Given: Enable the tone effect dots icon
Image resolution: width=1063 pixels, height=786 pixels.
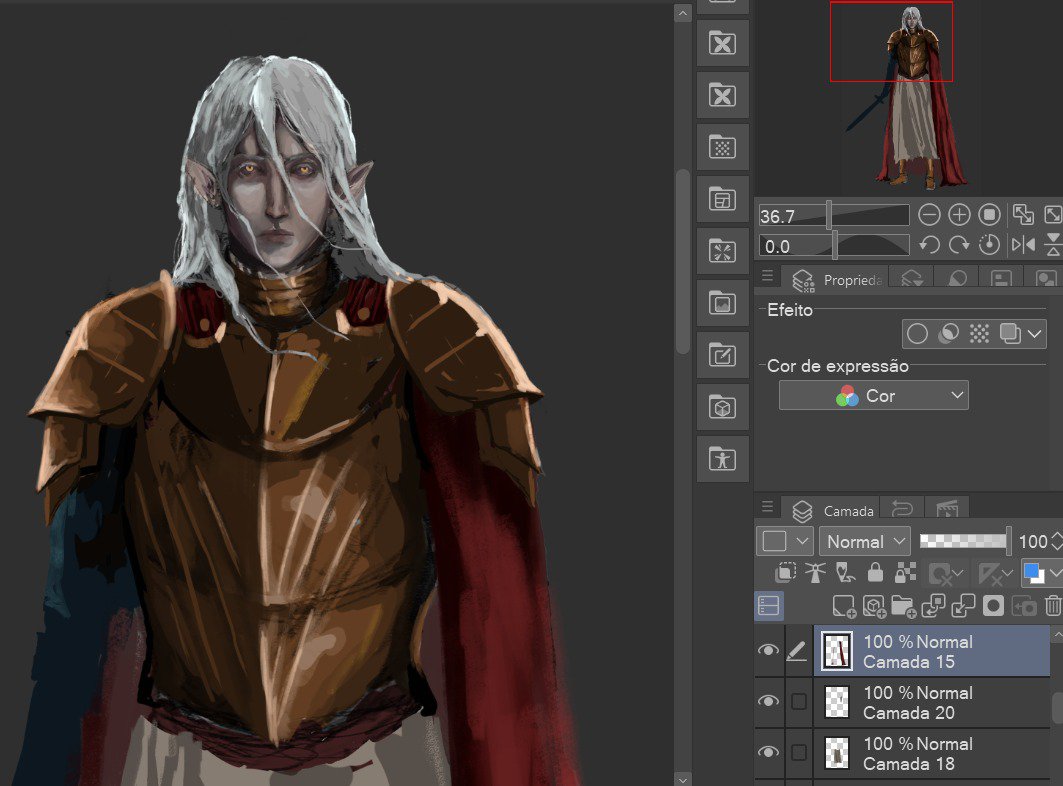Looking at the screenshot, I should point(979,334).
